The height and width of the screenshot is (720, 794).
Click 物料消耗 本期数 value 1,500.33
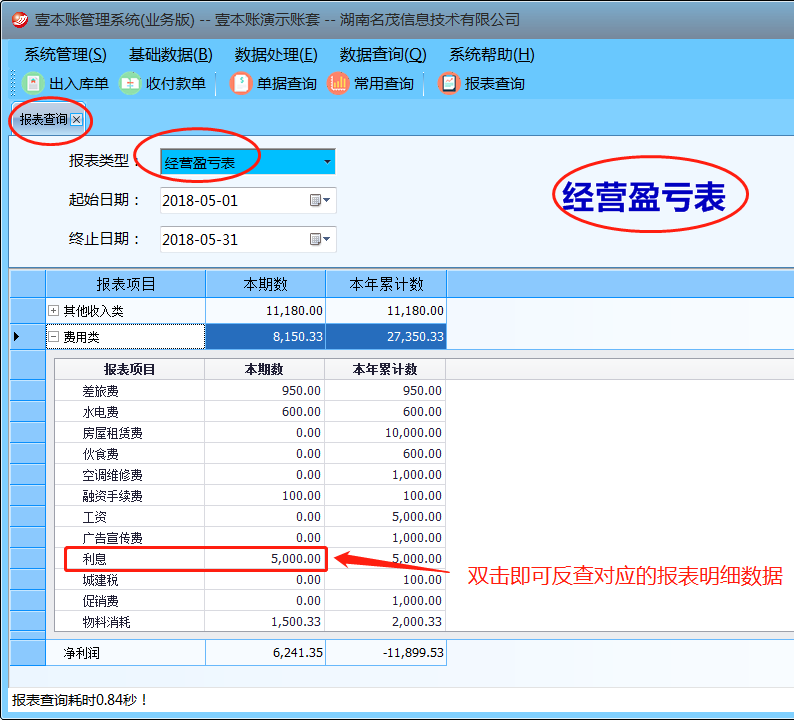(x=296, y=622)
